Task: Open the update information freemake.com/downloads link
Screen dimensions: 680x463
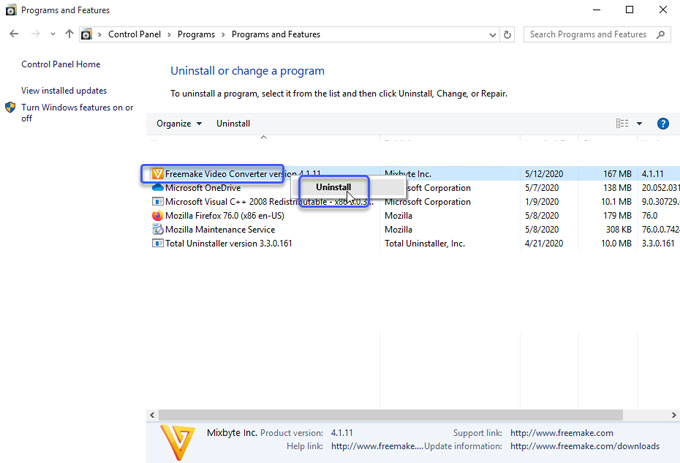Action: tap(585, 446)
